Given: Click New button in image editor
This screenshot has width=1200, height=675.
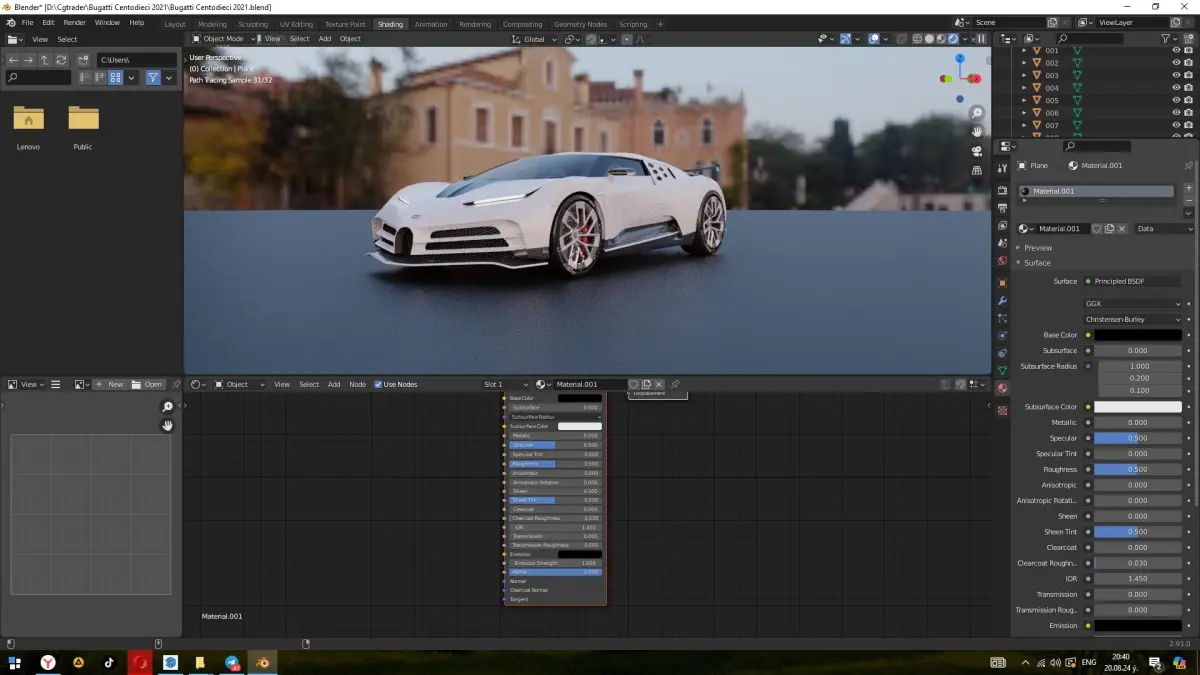Looking at the screenshot, I should point(110,384).
